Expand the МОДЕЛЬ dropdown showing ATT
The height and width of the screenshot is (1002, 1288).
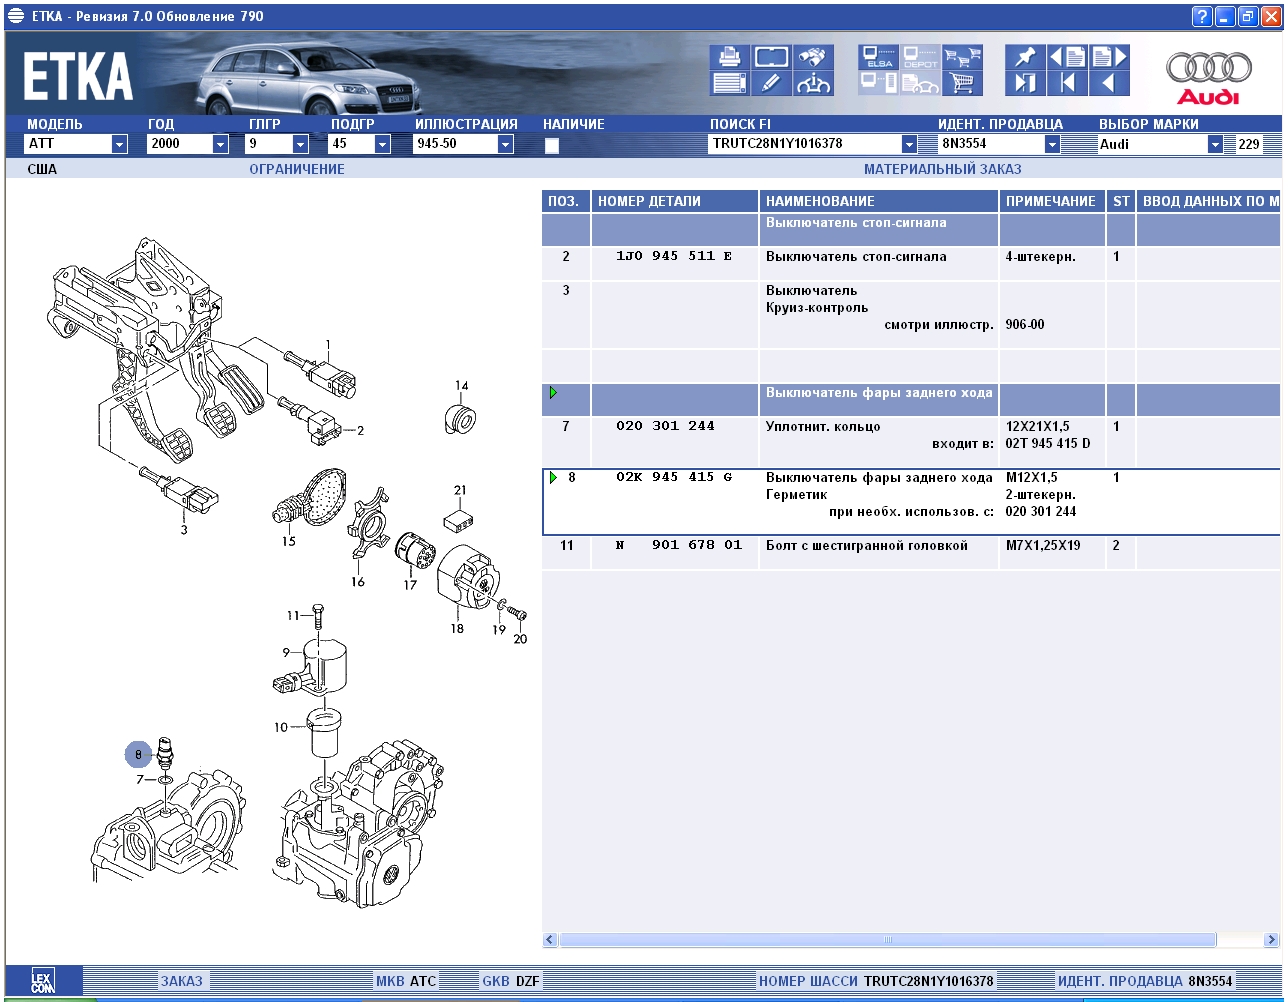tap(119, 144)
